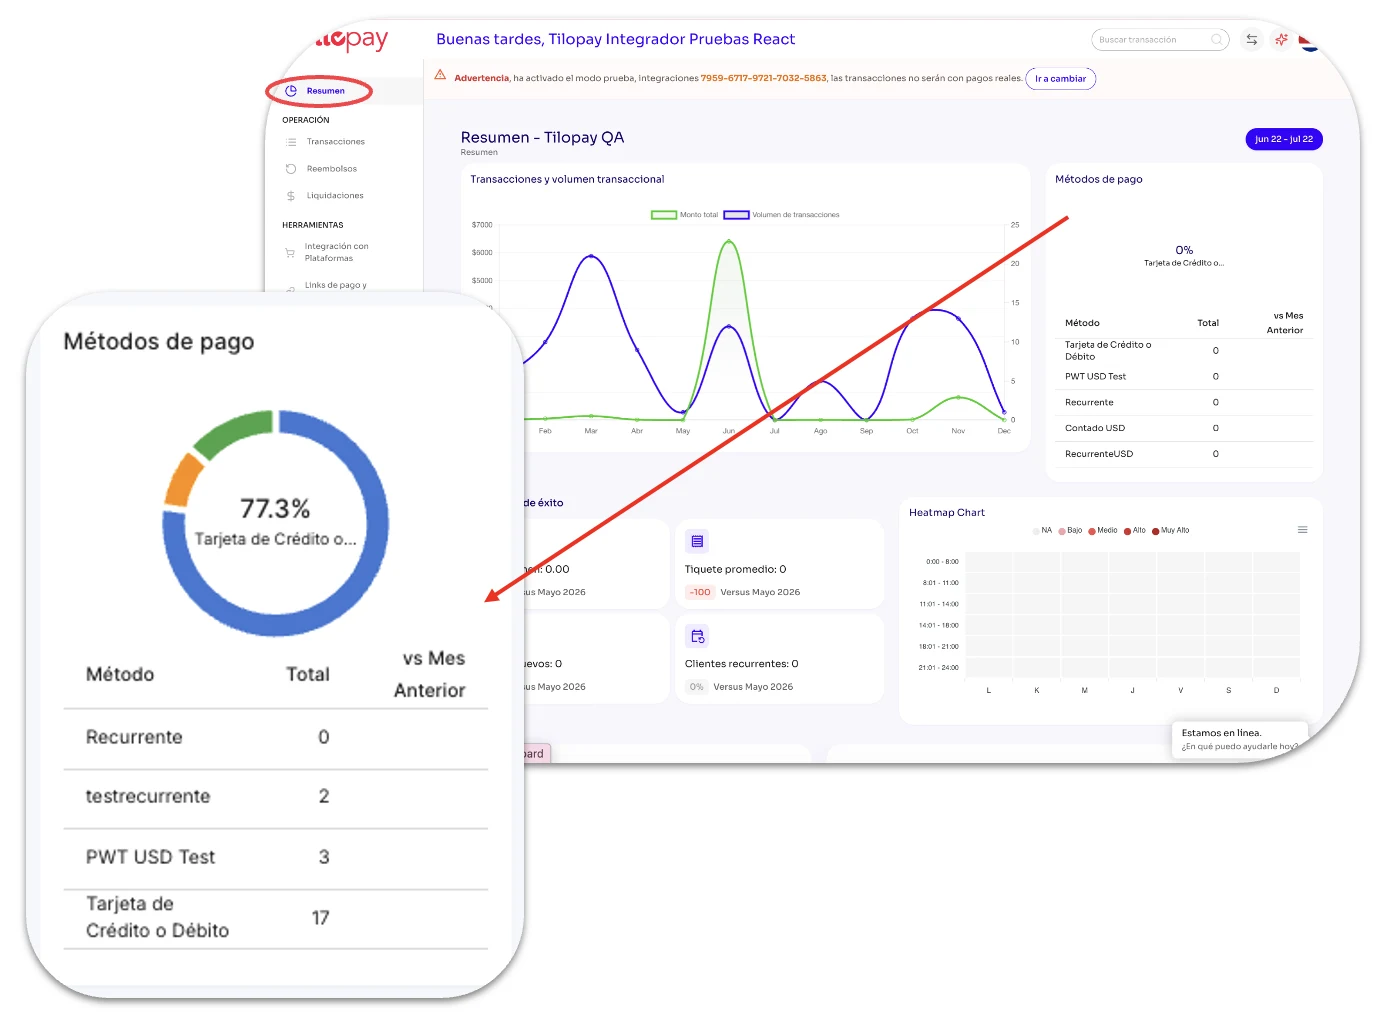Click the -100 badge under Tiquete promedio
This screenshot has width=1382, height=1016.
pos(700,592)
